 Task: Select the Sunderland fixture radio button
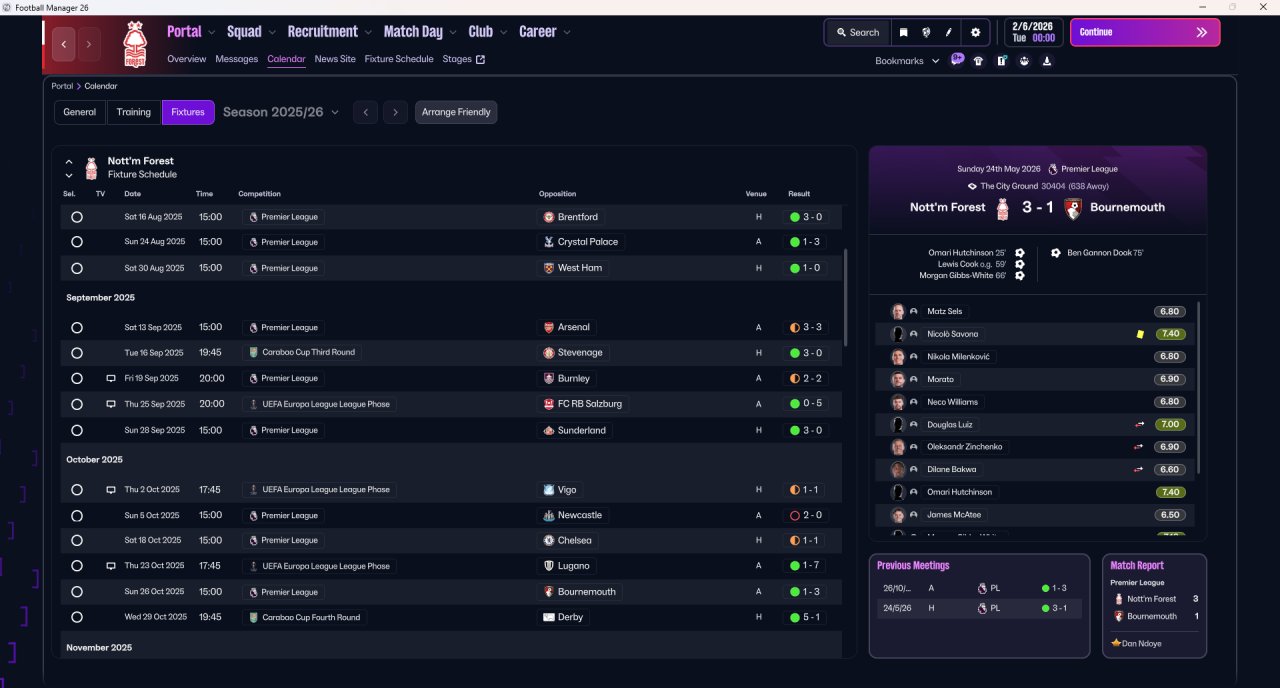[77, 430]
